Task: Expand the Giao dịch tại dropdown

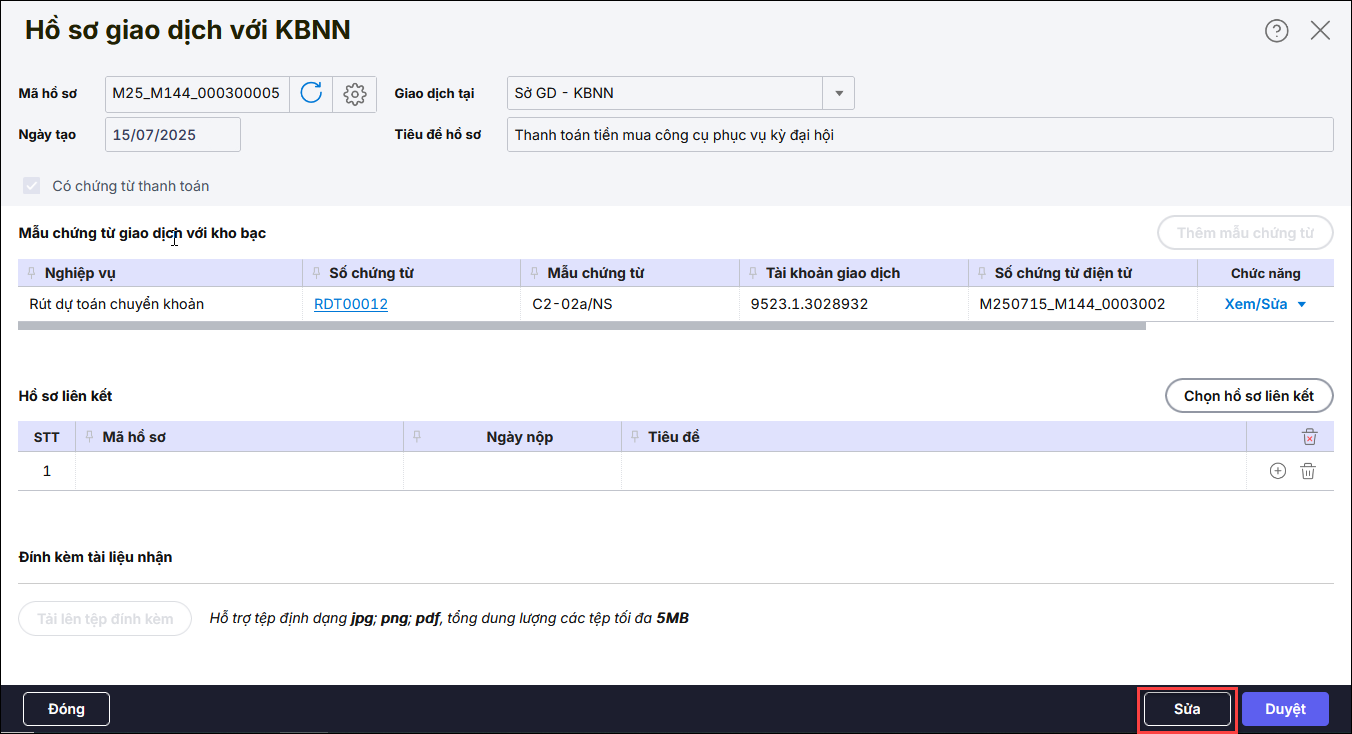Action: point(838,94)
